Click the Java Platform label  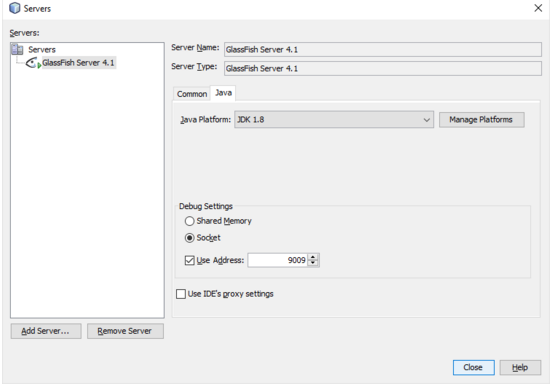coord(206,120)
